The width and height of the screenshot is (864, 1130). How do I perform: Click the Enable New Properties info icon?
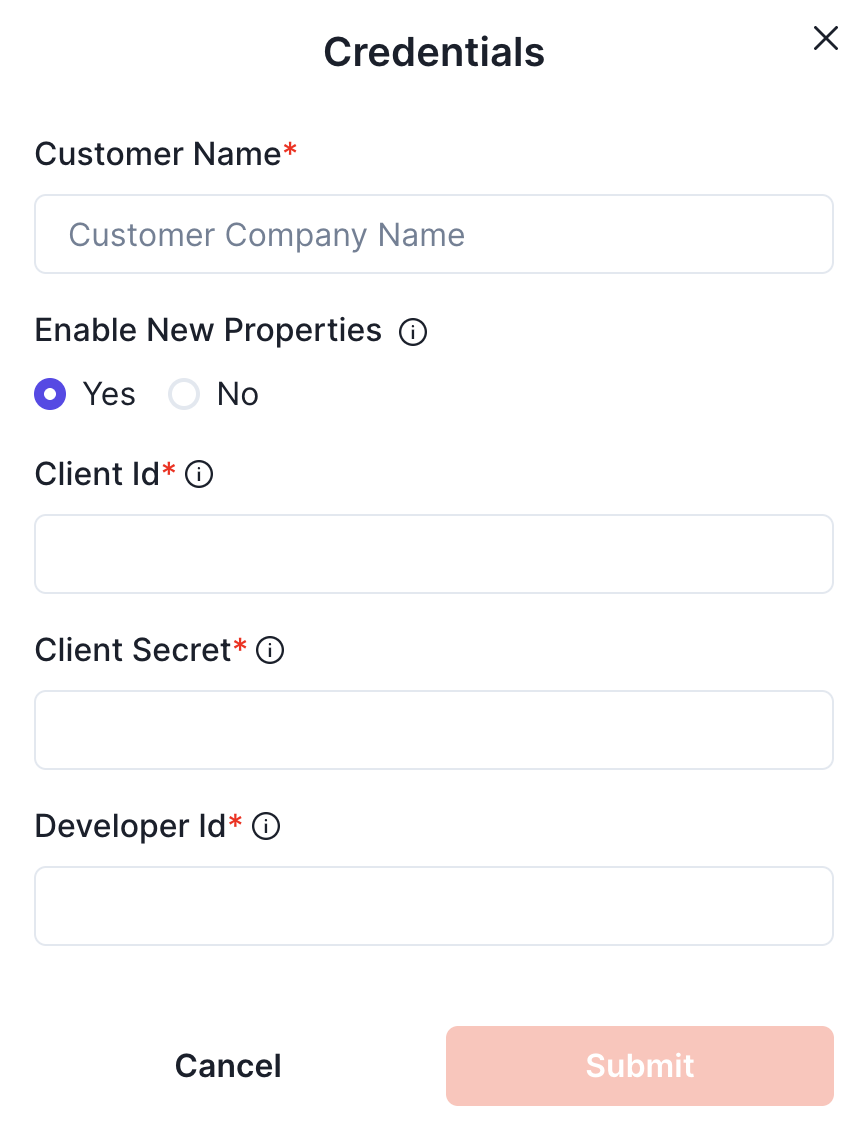coord(413,332)
